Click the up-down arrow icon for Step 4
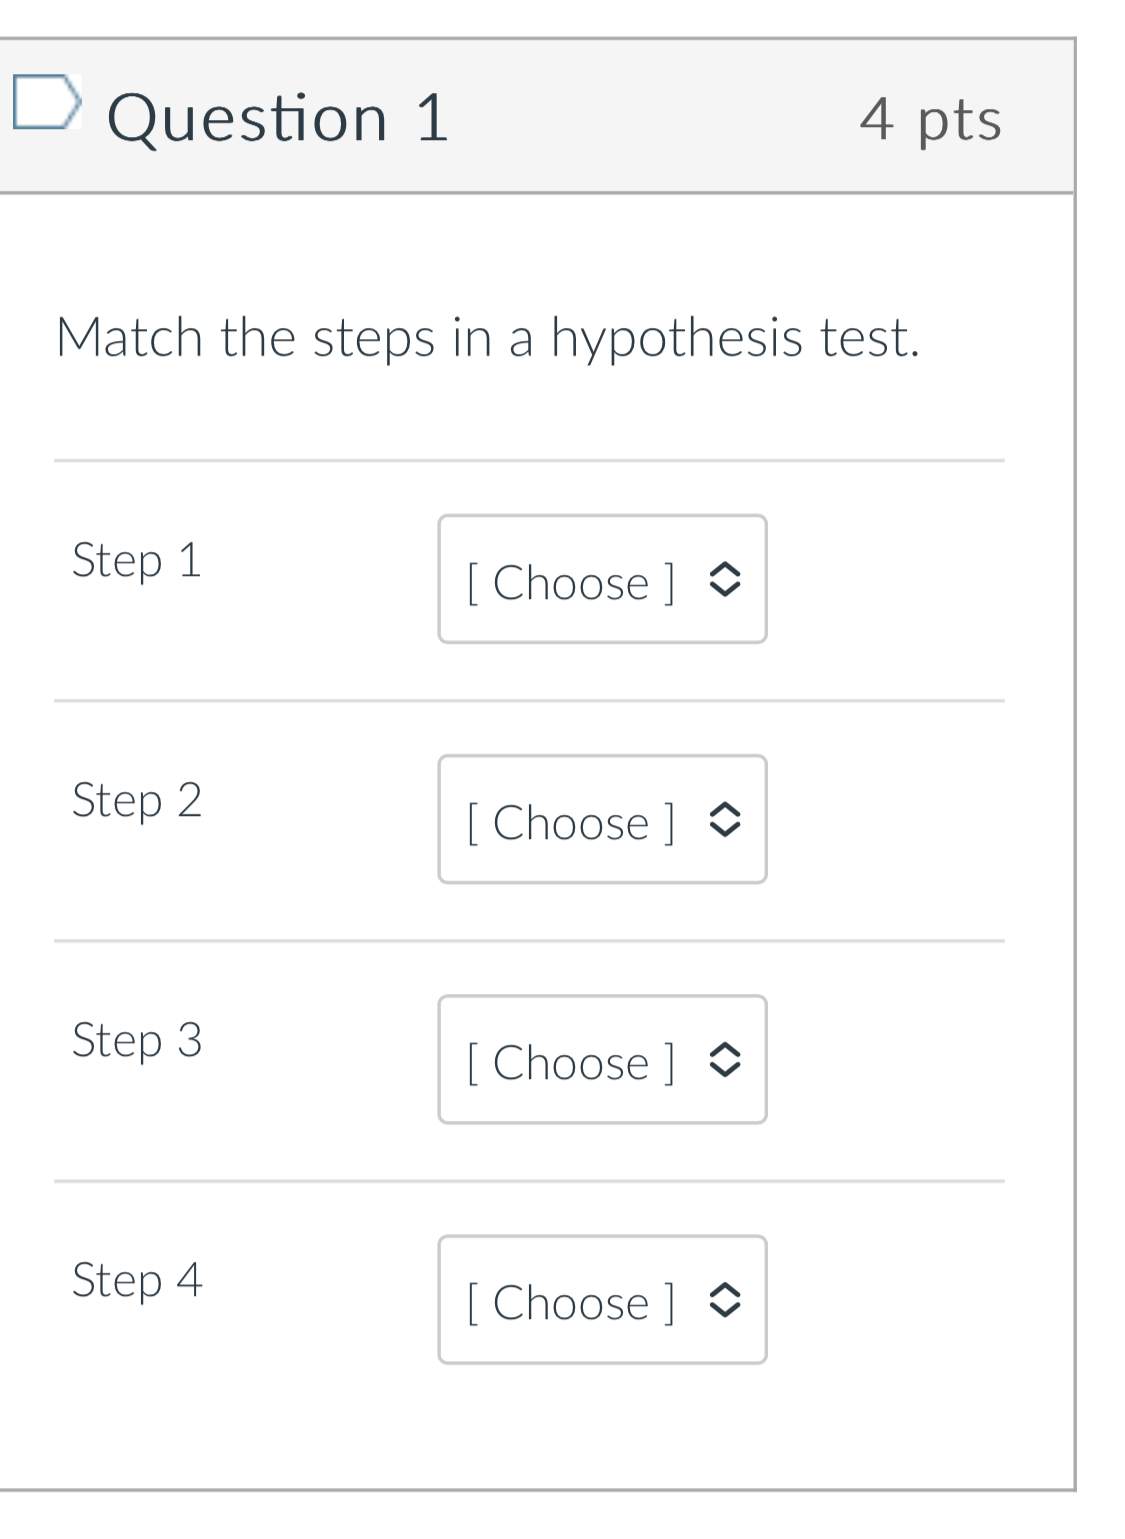Image resolution: width=1125 pixels, height=1539 pixels. (x=725, y=1300)
